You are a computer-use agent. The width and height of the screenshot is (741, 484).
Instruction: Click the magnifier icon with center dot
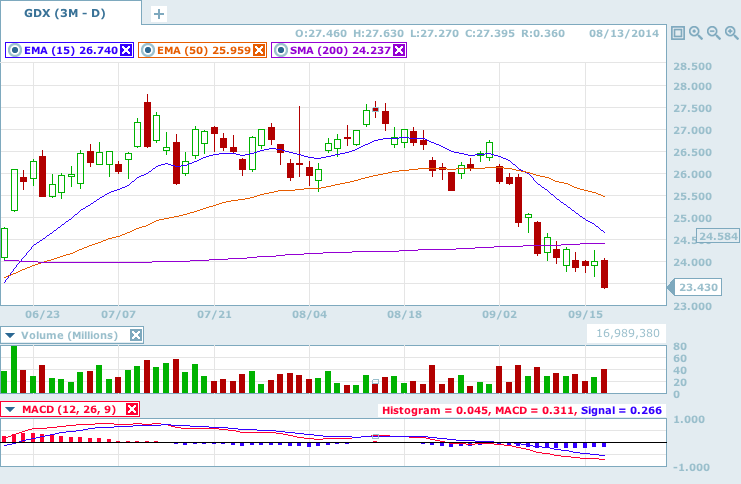tap(696, 33)
